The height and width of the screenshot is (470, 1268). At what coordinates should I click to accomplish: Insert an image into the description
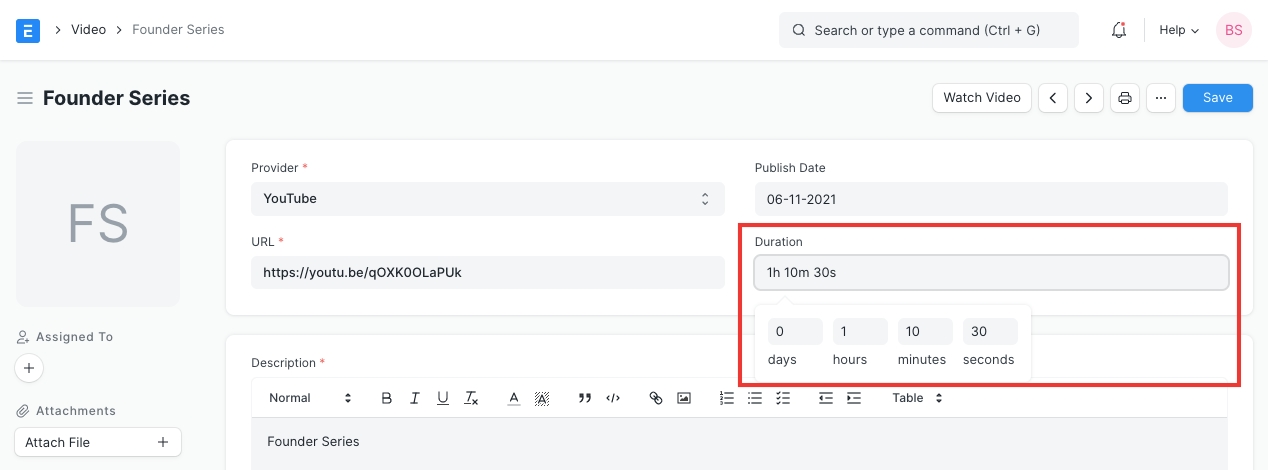684,398
